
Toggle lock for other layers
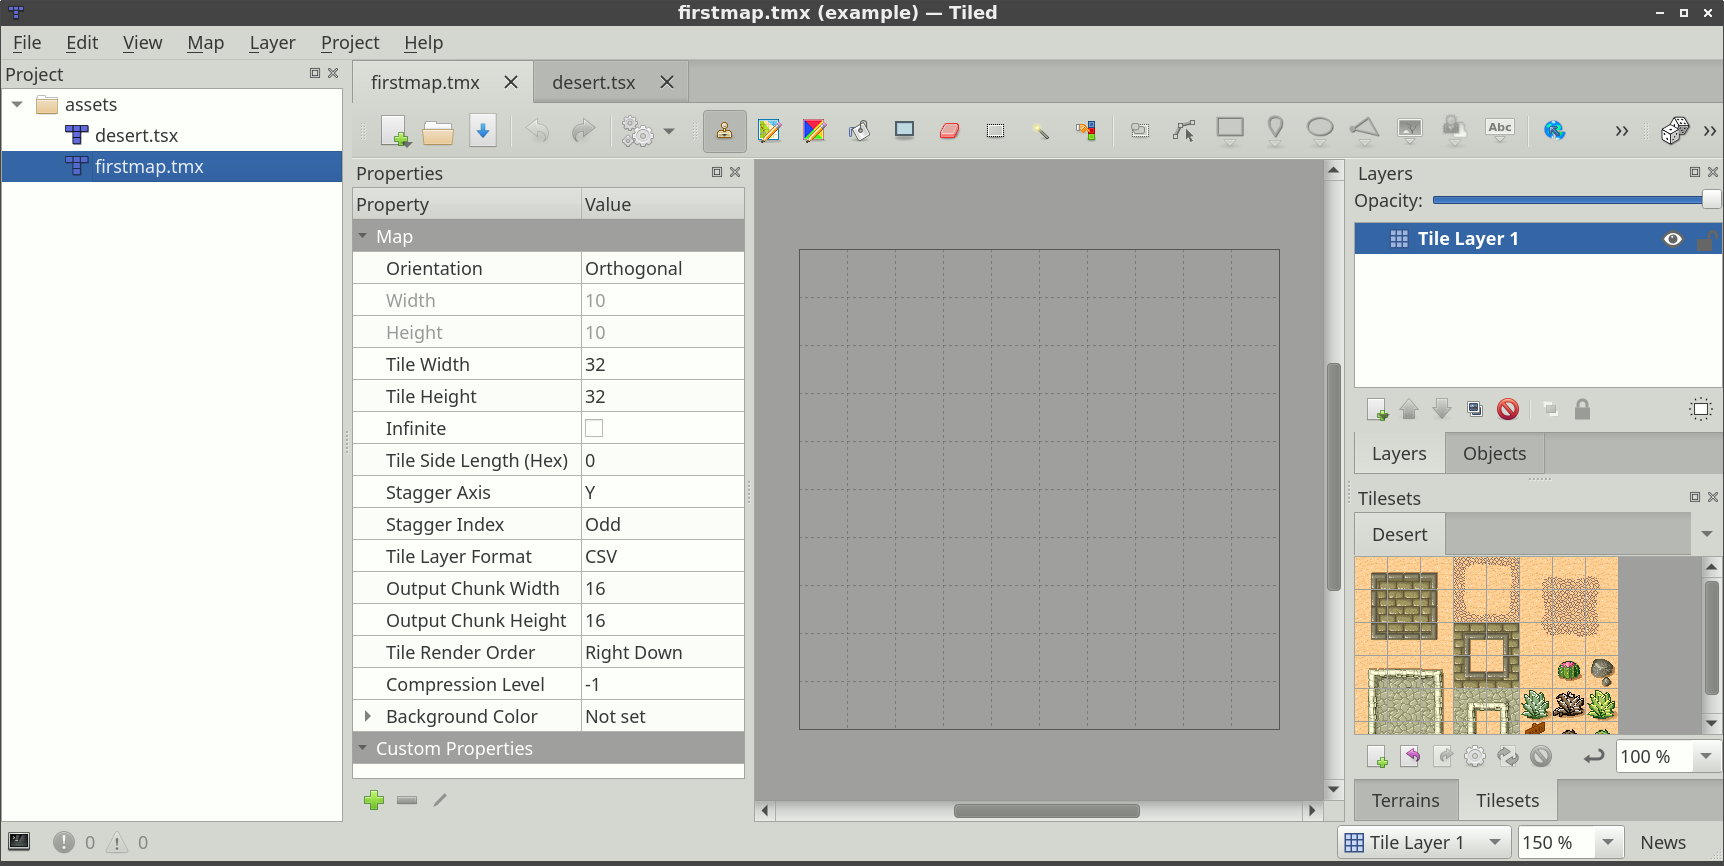point(1582,409)
